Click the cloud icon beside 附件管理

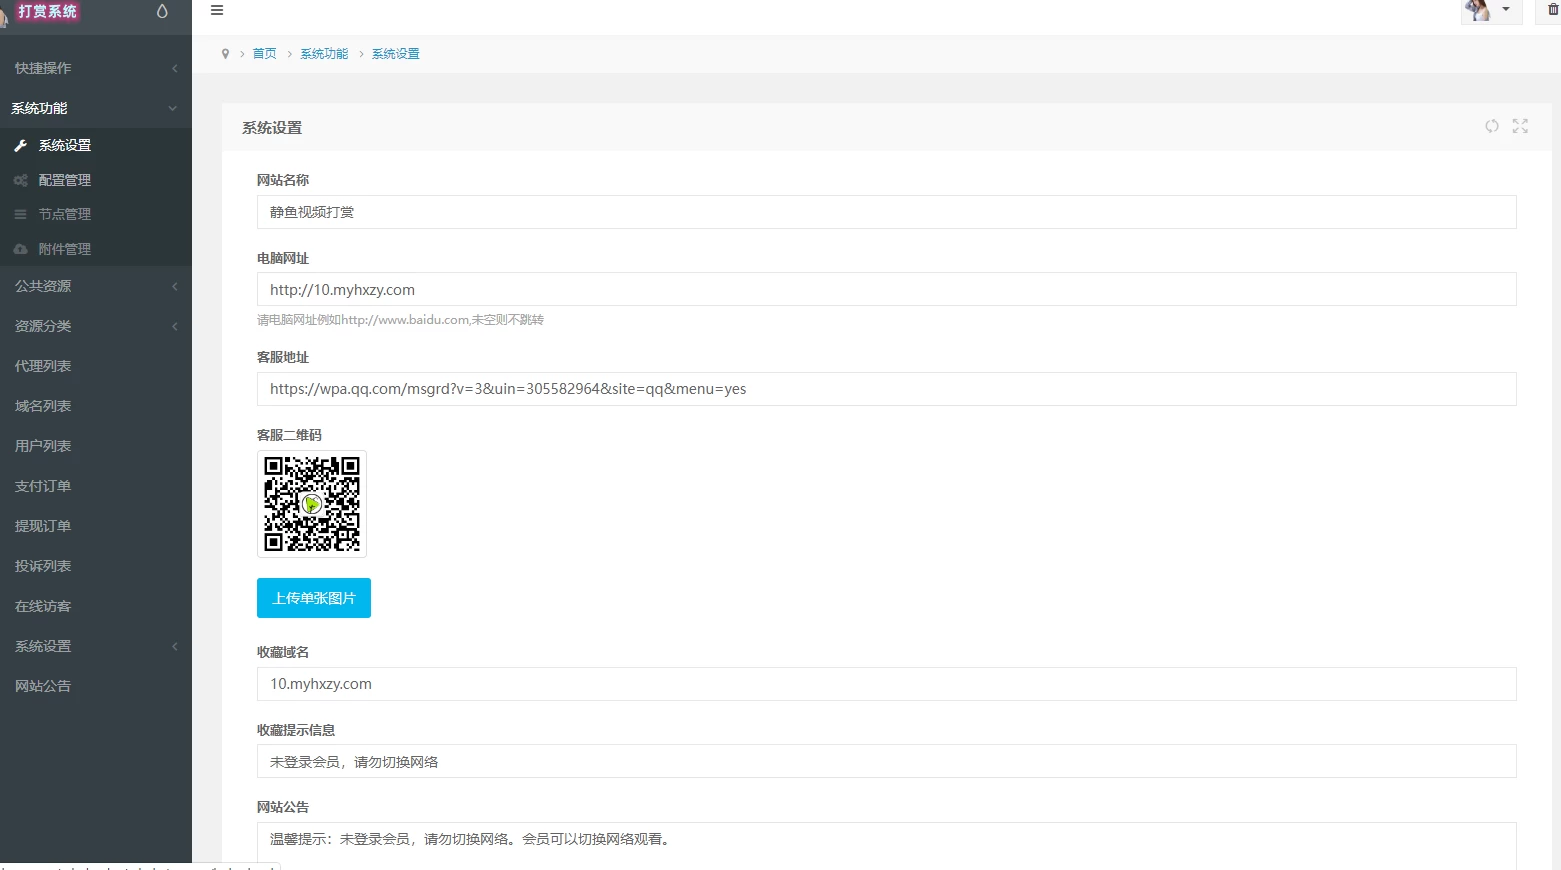[x=20, y=249]
